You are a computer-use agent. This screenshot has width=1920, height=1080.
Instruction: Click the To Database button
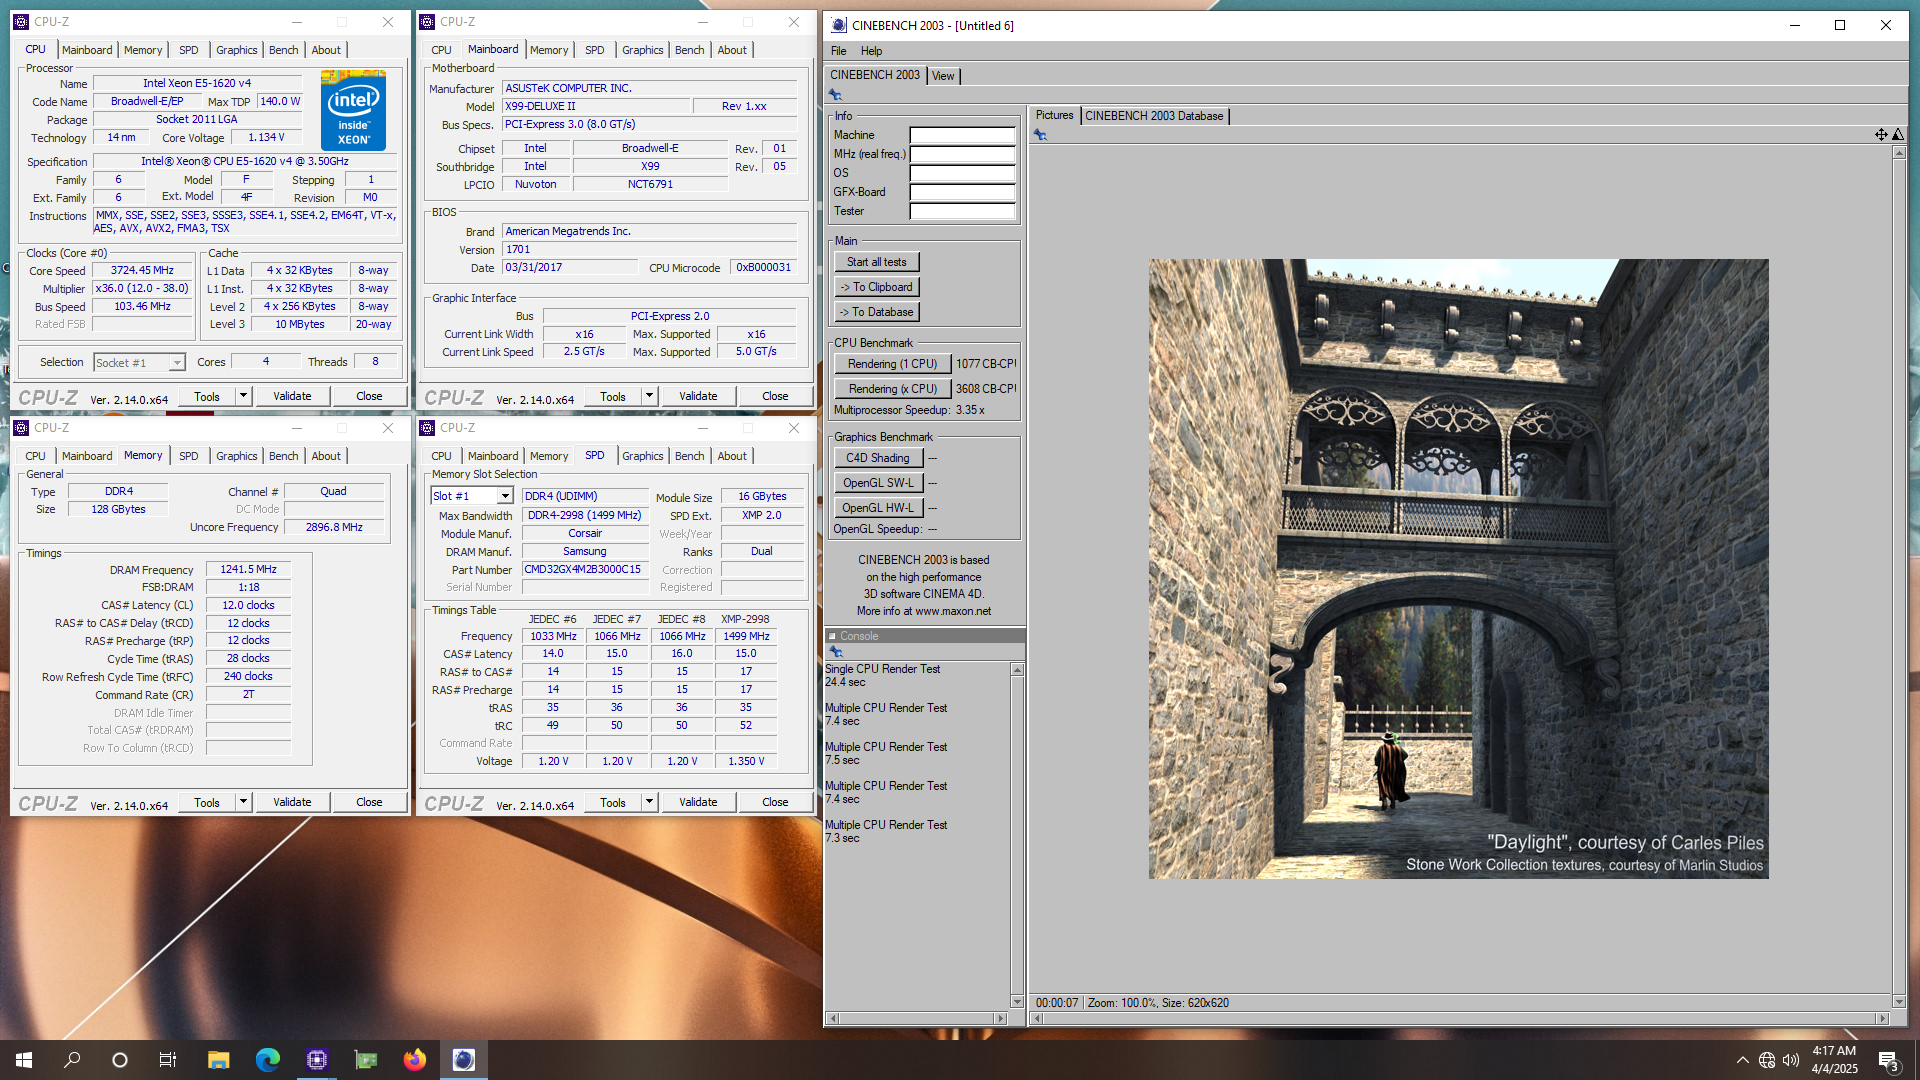pos(876,312)
